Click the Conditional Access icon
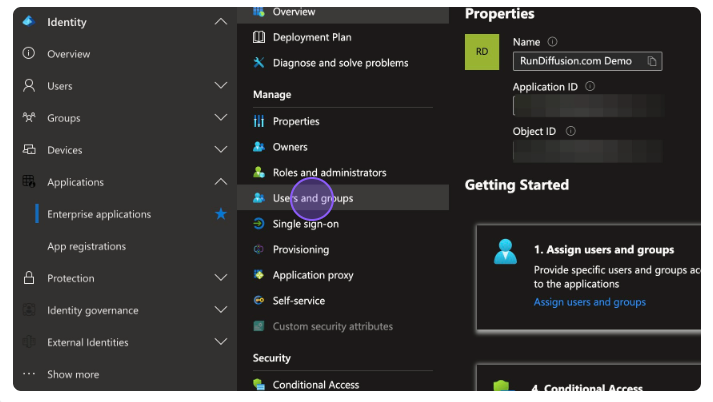The height and width of the screenshot is (402, 713). click(x=259, y=385)
